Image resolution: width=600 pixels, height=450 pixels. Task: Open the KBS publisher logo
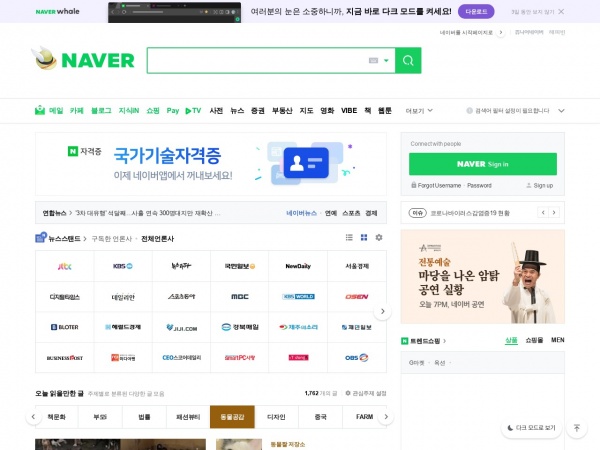tap(123, 266)
